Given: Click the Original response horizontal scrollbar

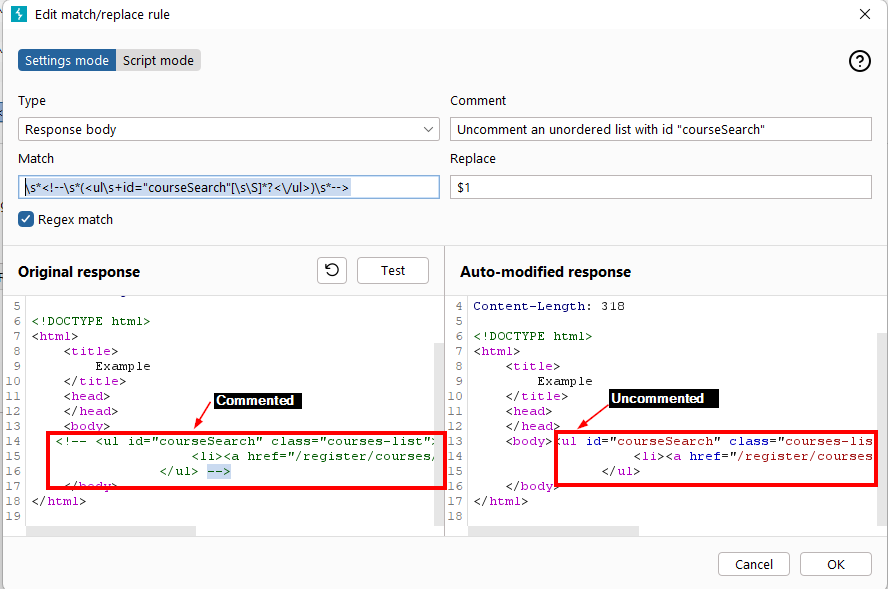Looking at the screenshot, I should pyautogui.click(x=110, y=530).
